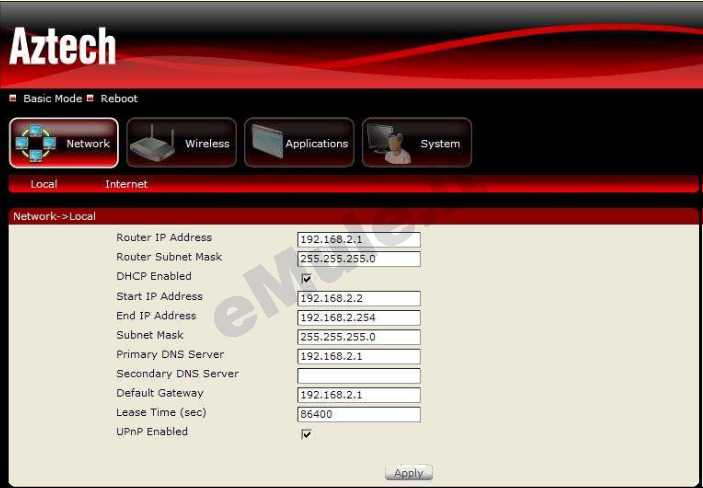Image resolution: width=703 pixels, height=488 pixels.
Task: Click the Start IP Address field
Action: pyautogui.click(x=359, y=298)
